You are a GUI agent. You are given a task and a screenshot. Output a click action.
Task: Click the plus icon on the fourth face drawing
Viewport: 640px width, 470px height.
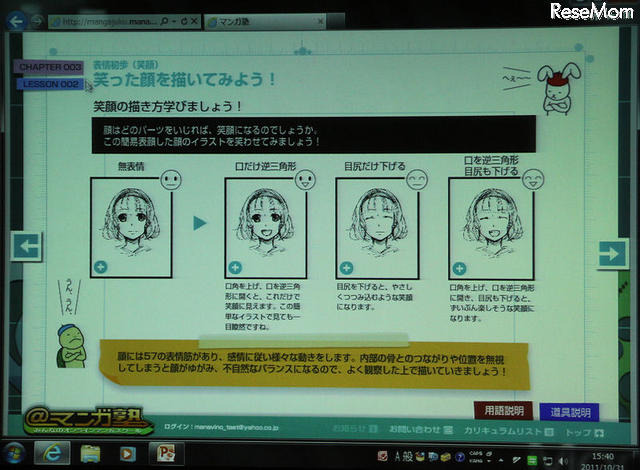point(458,268)
